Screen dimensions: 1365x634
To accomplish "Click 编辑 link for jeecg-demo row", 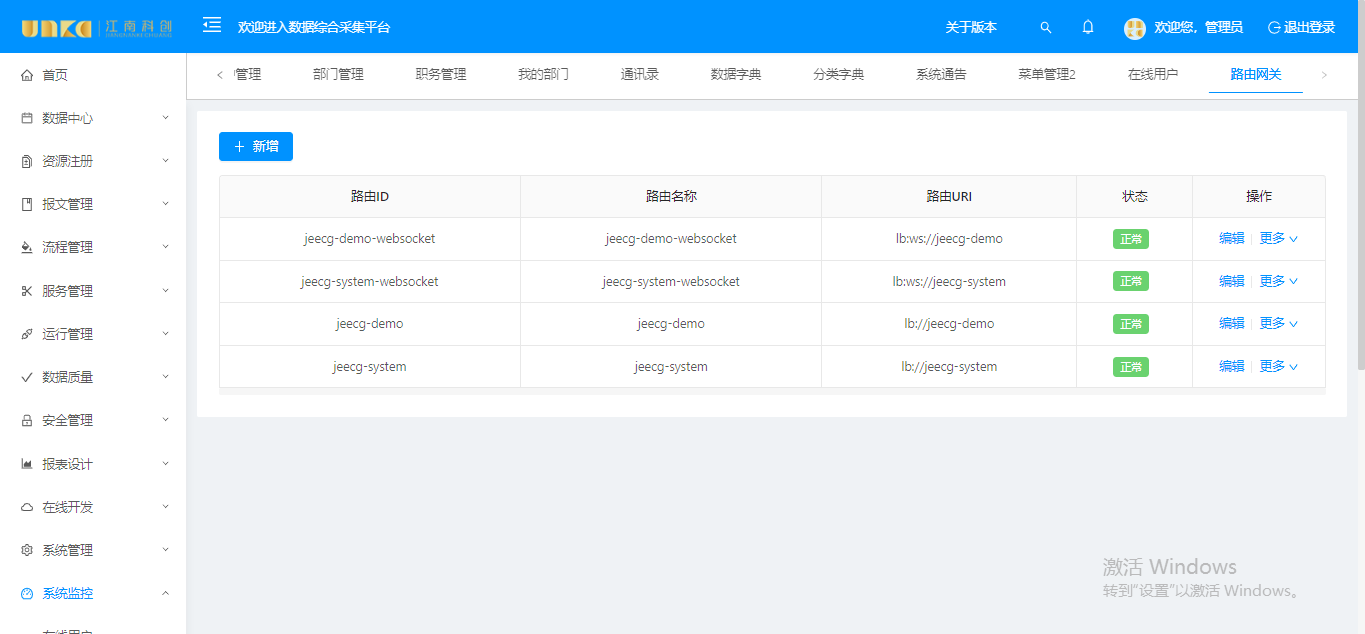I will (1231, 324).
